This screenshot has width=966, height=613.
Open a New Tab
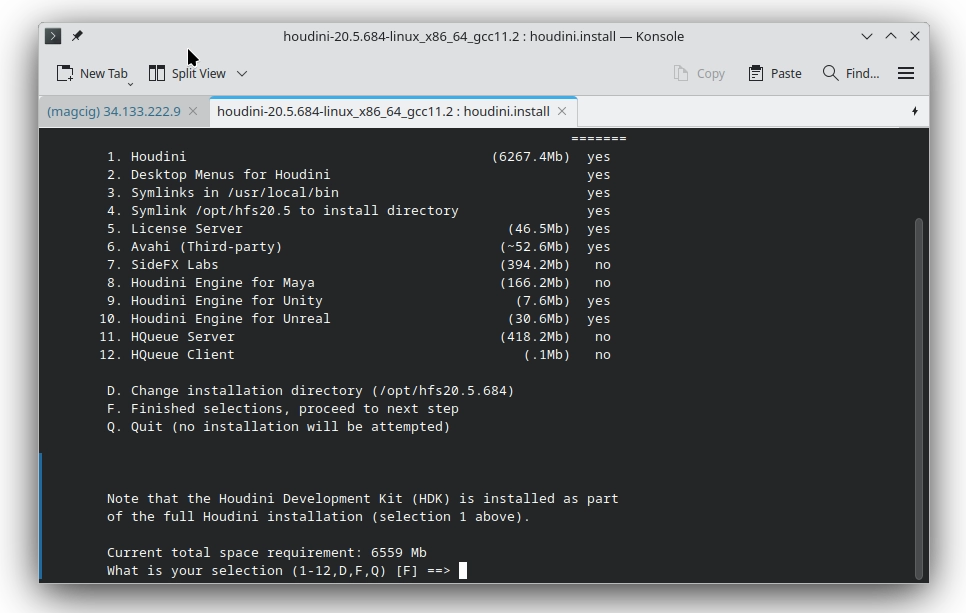pos(92,73)
